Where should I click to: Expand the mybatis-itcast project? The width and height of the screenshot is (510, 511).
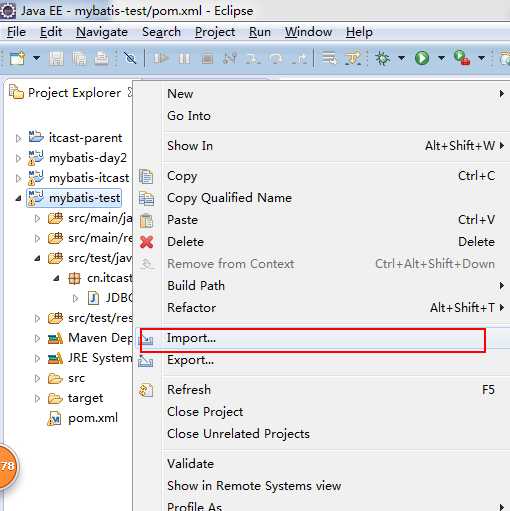coord(18,178)
